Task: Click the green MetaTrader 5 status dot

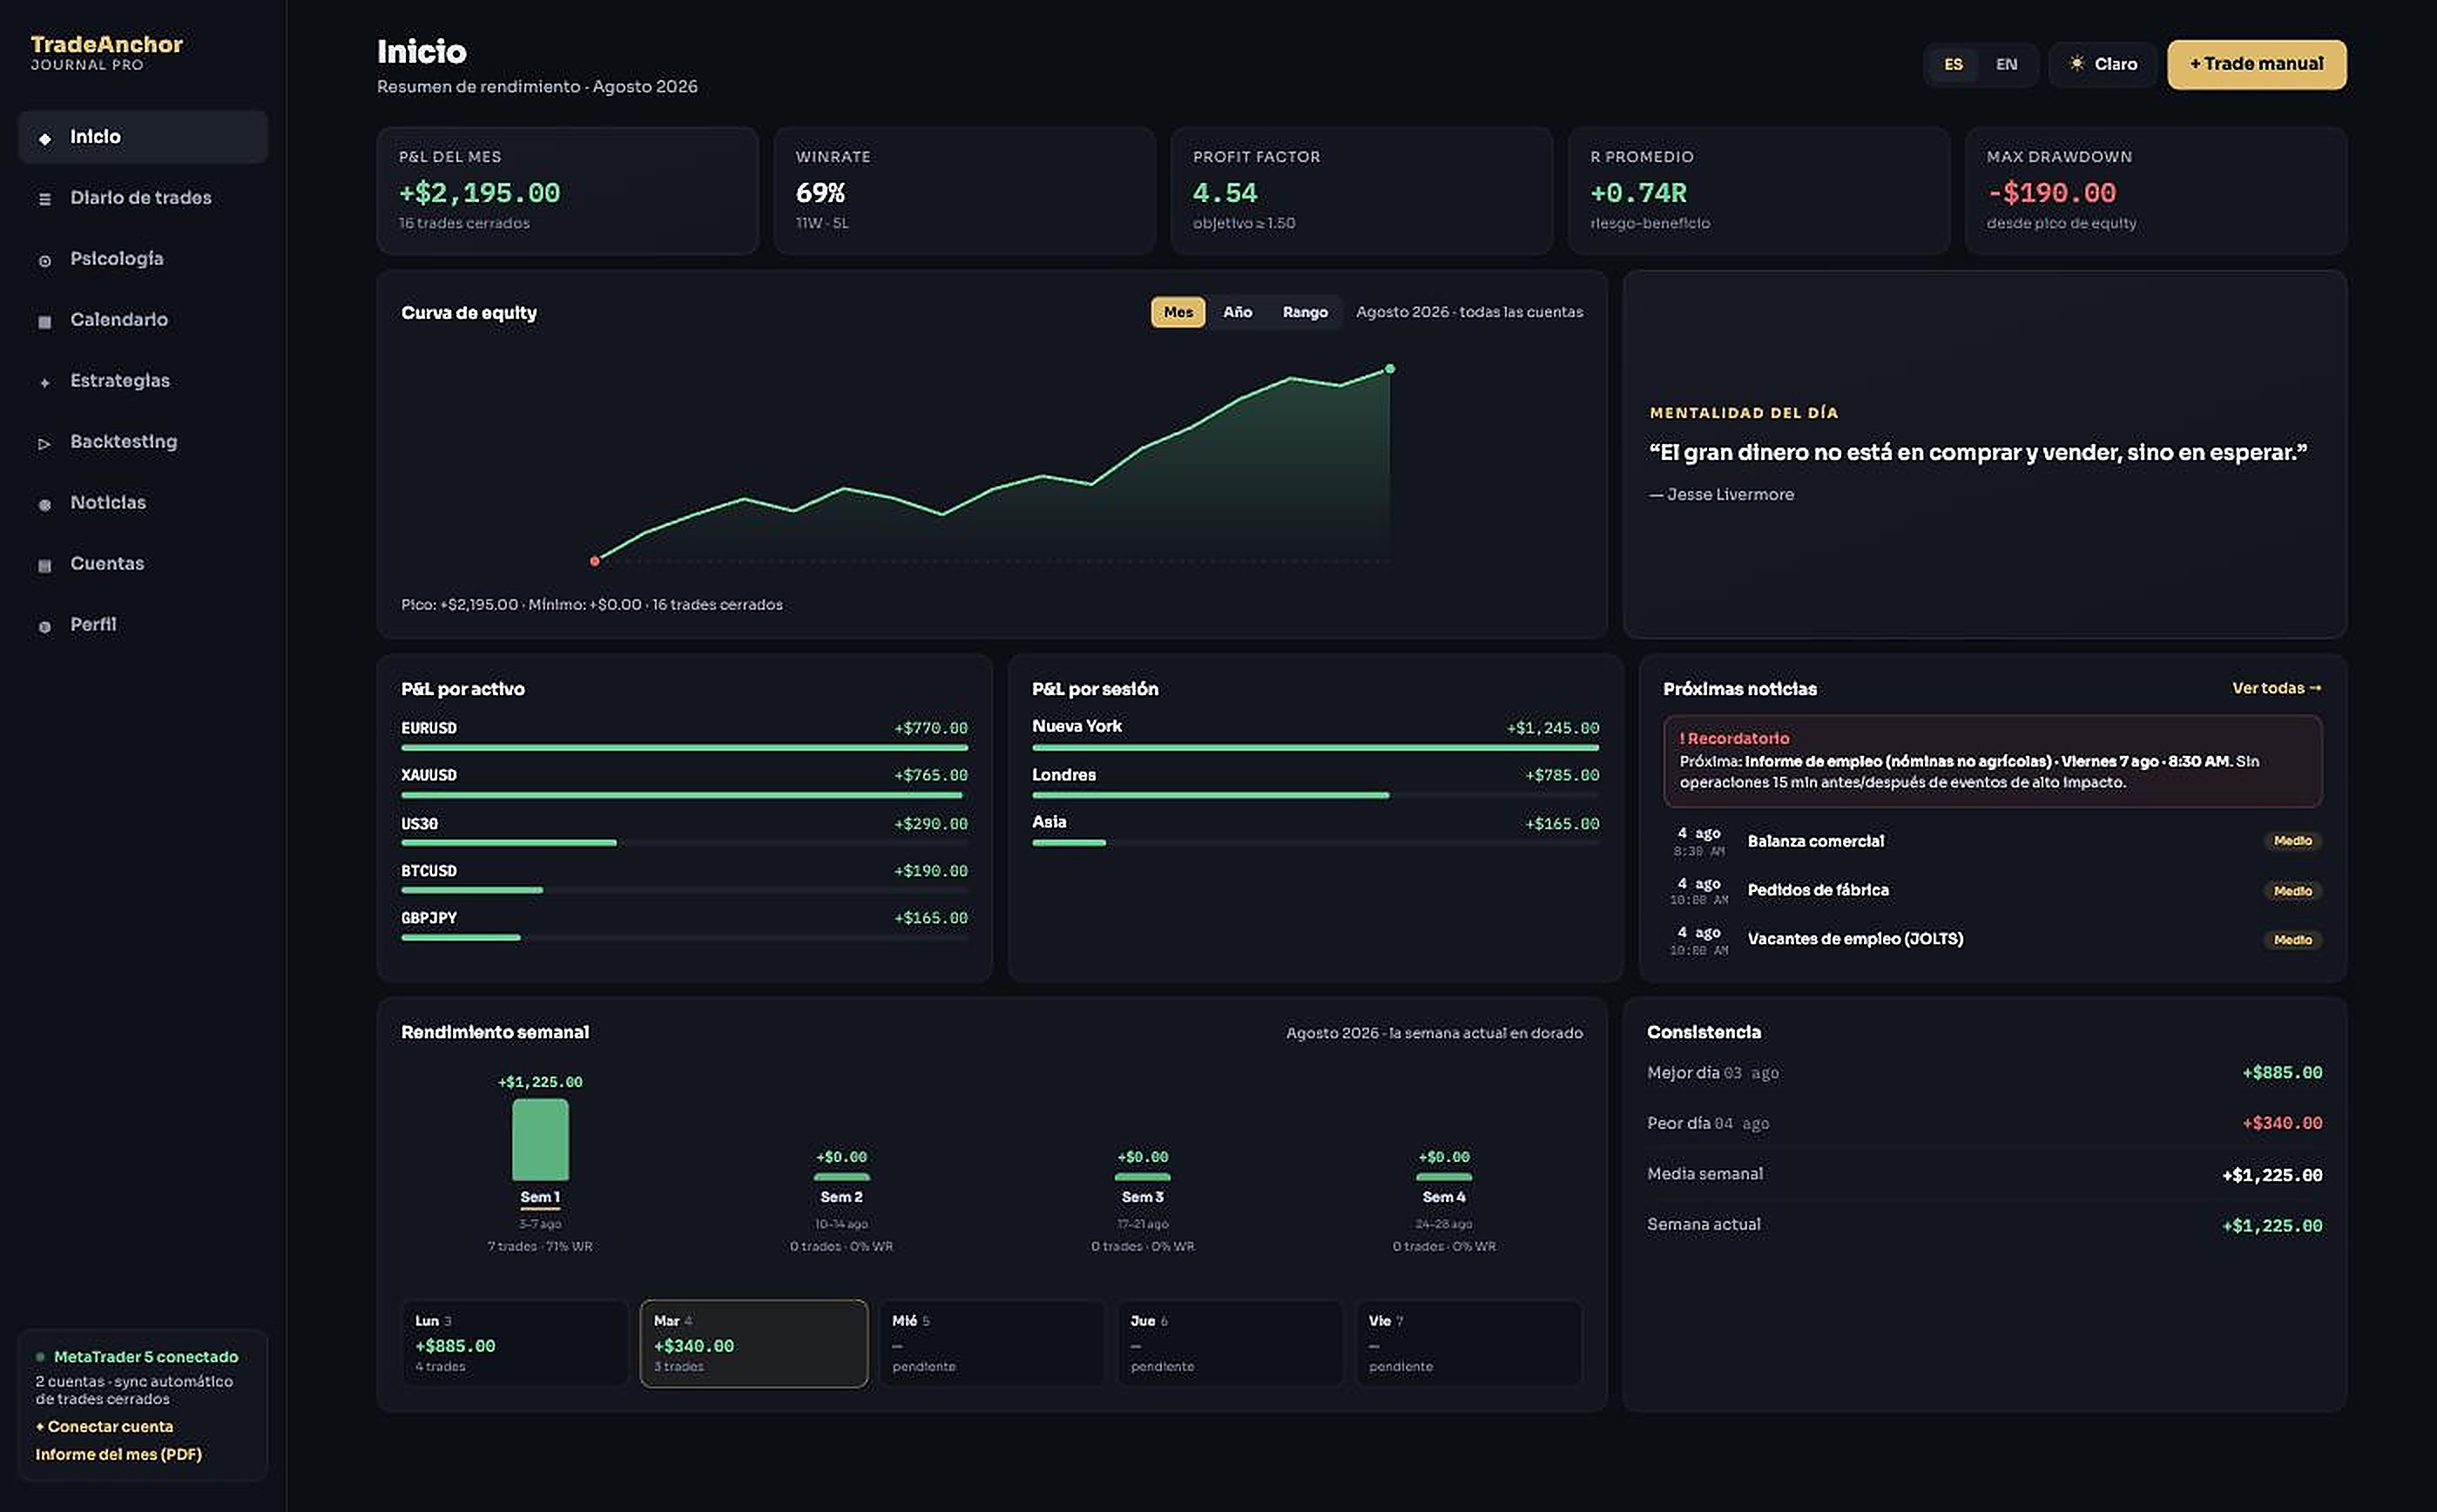Action: (40, 1357)
